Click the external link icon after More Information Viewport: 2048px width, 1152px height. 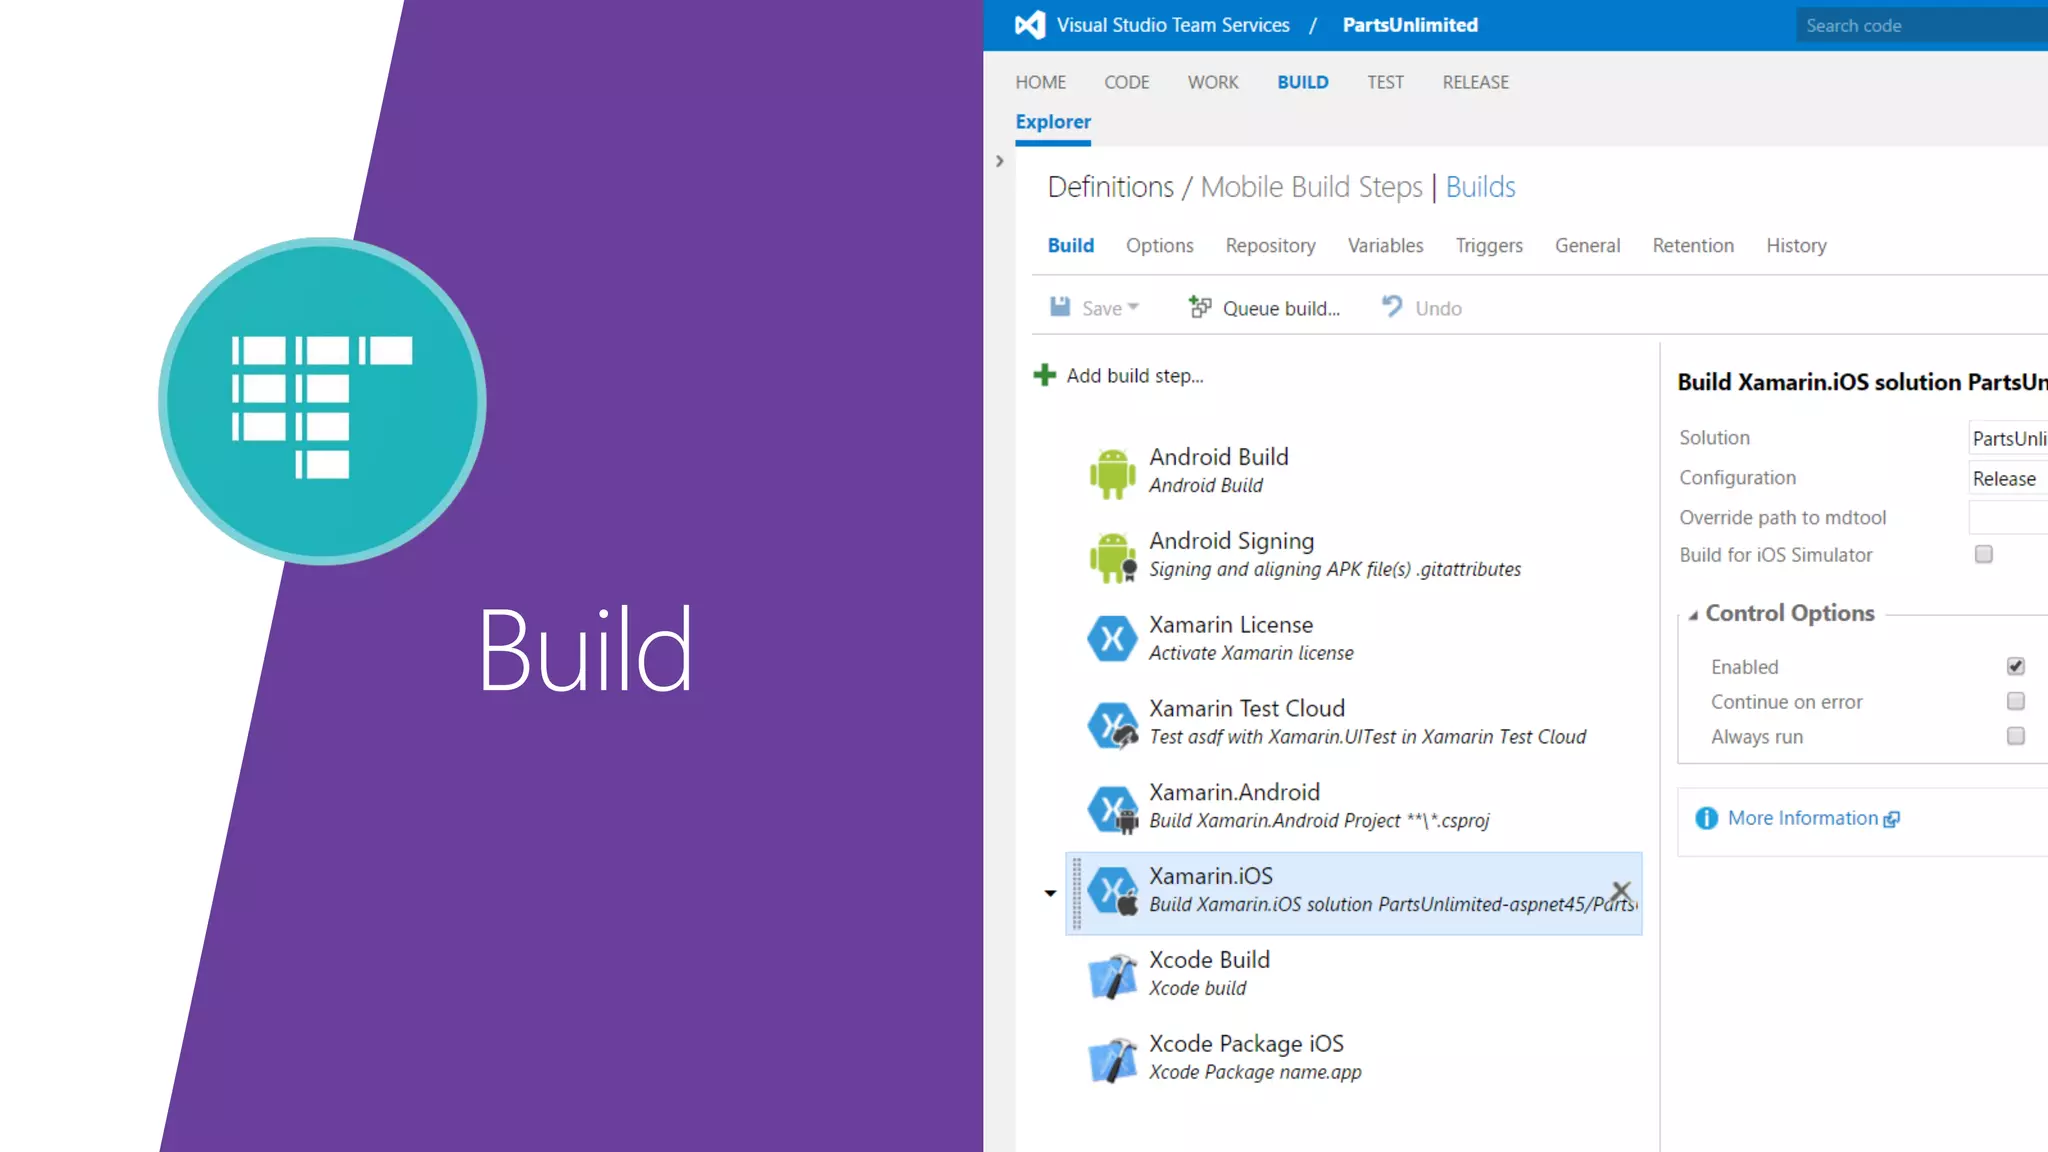point(1891,819)
